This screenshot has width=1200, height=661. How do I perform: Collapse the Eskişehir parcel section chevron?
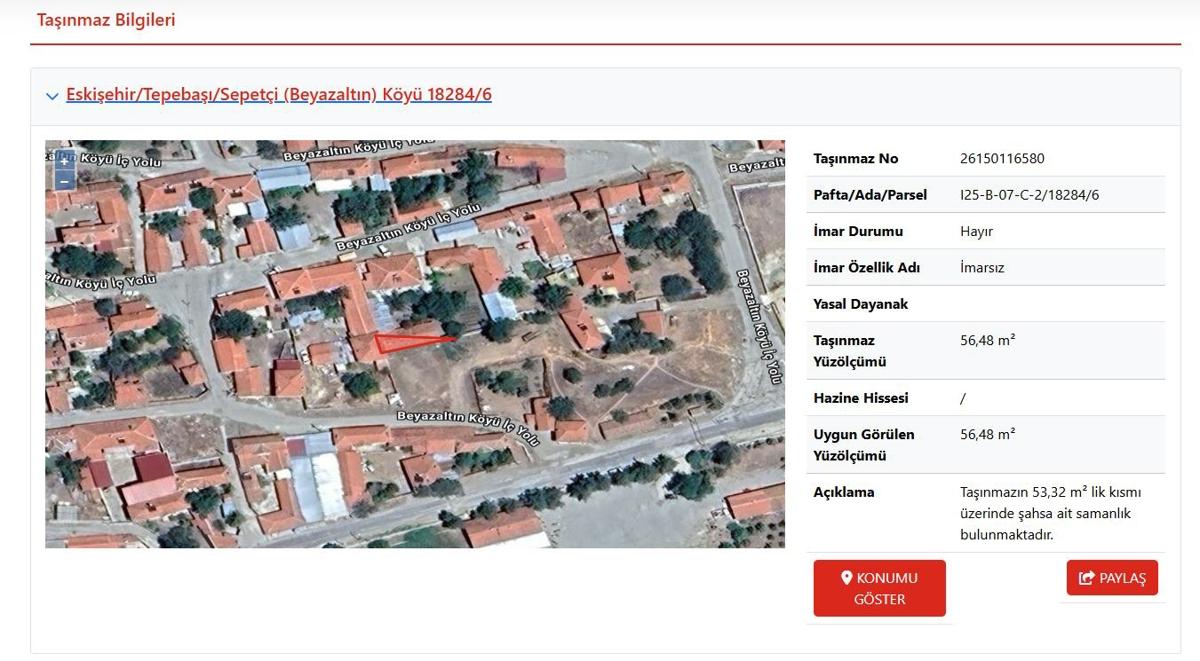pyautogui.click(x=52, y=96)
